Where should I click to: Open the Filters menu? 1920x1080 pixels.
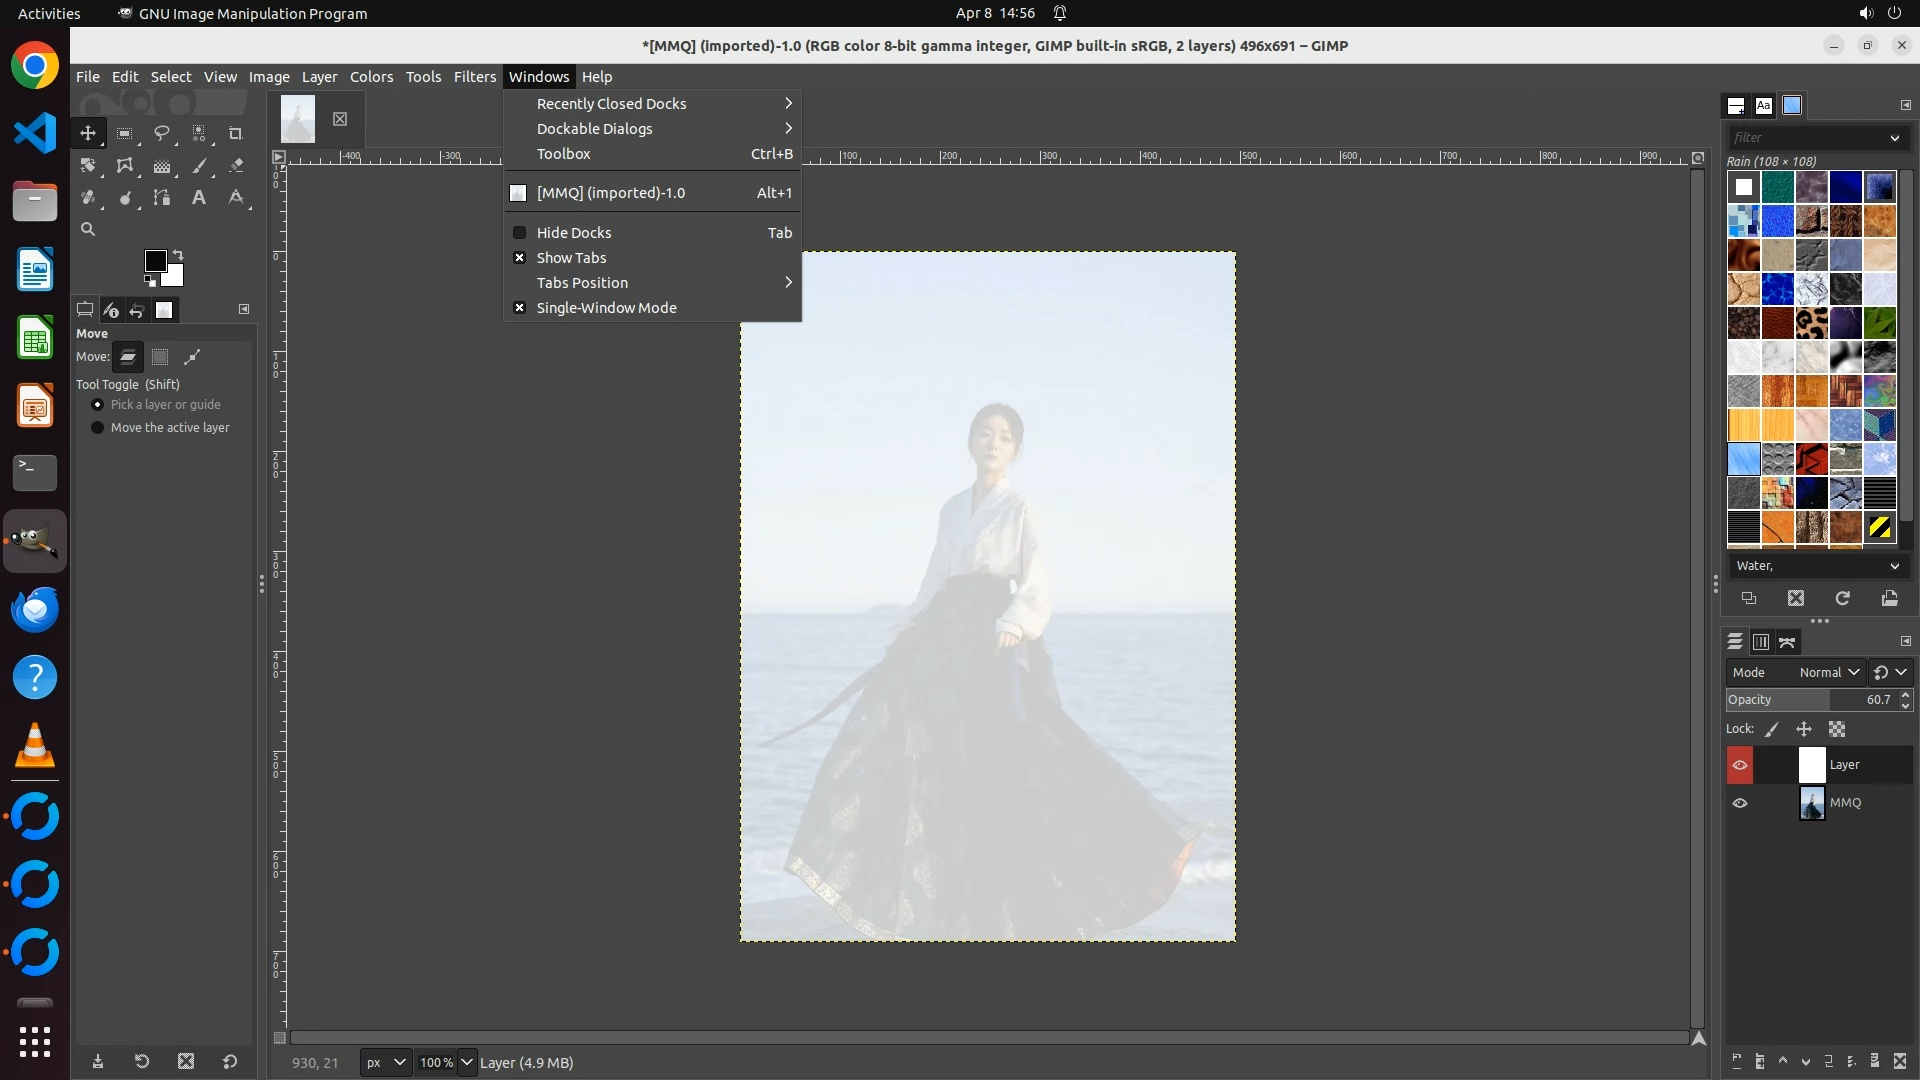point(474,77)
